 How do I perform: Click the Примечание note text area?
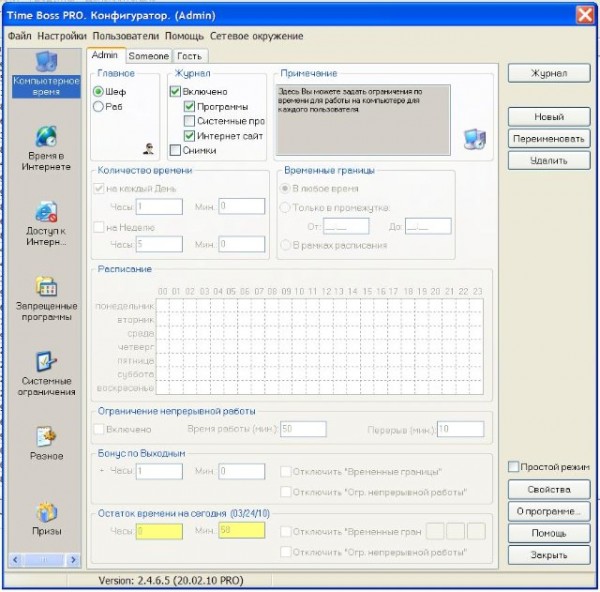coord(363,120)
